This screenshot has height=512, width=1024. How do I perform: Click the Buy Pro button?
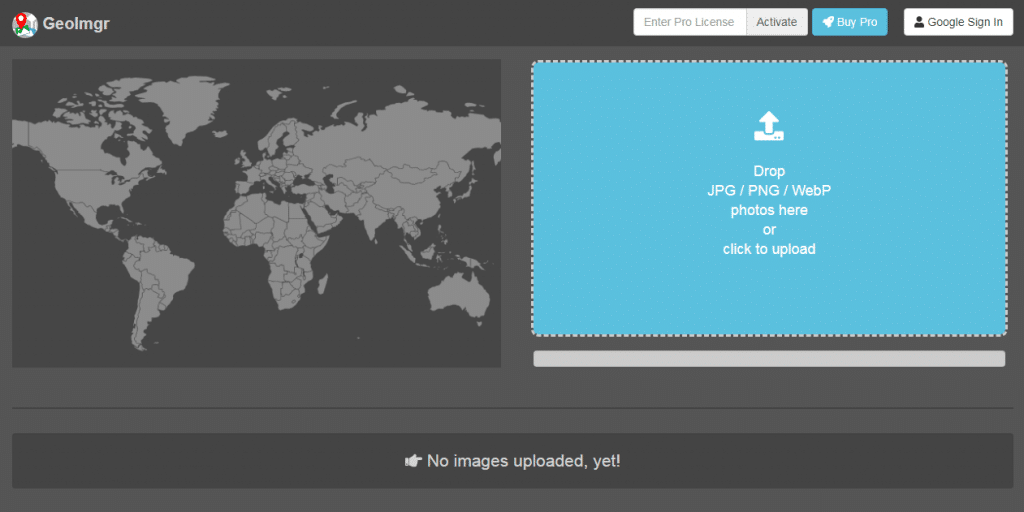pyautogui.click(x=850, y=22)
